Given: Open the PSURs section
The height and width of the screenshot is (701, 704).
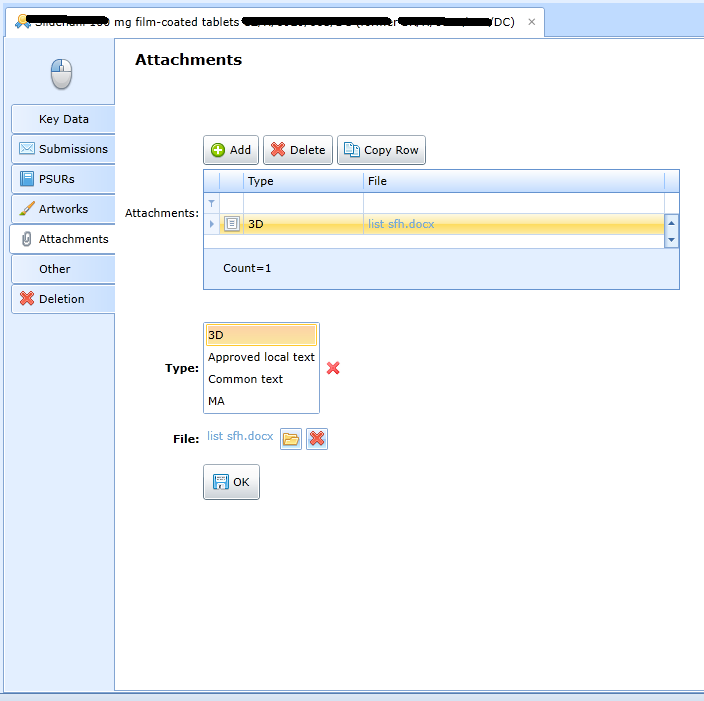Looking at the screenshot, I should click(63, 179).
